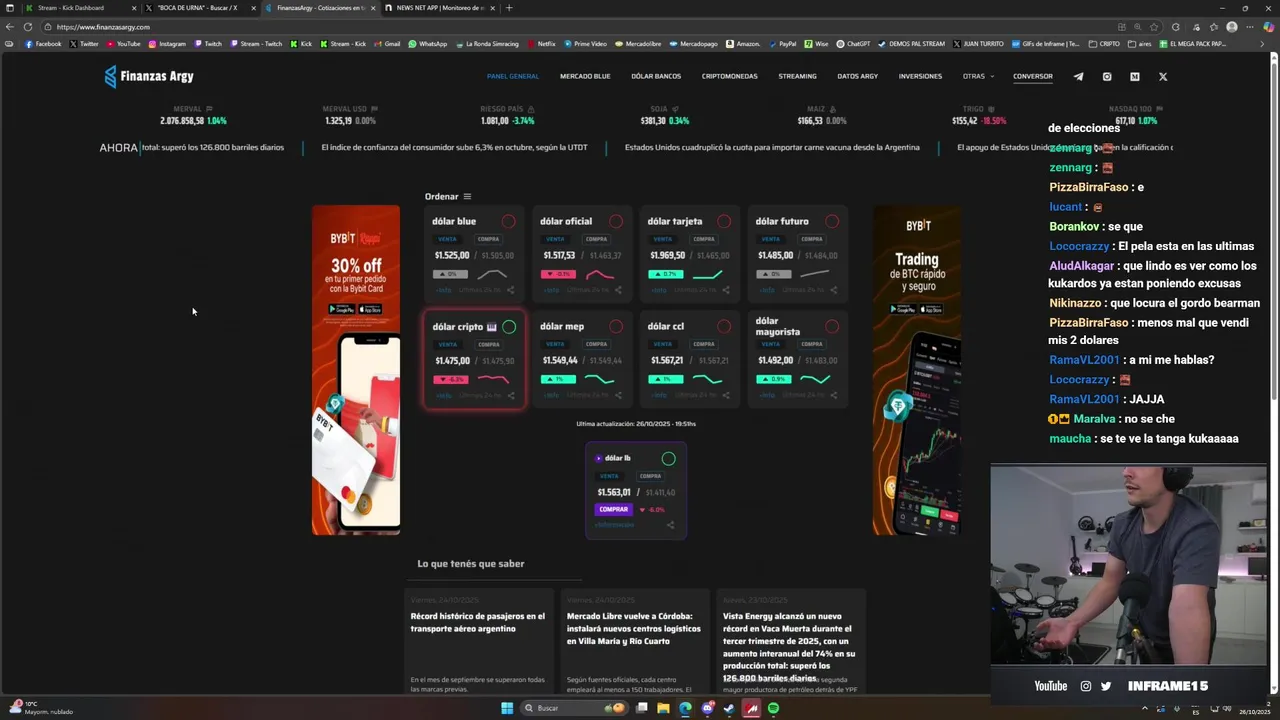Select COMPRA on the dólar tarjeta card
Viewport: 1280px width, 720px height.
click(704, 239)
